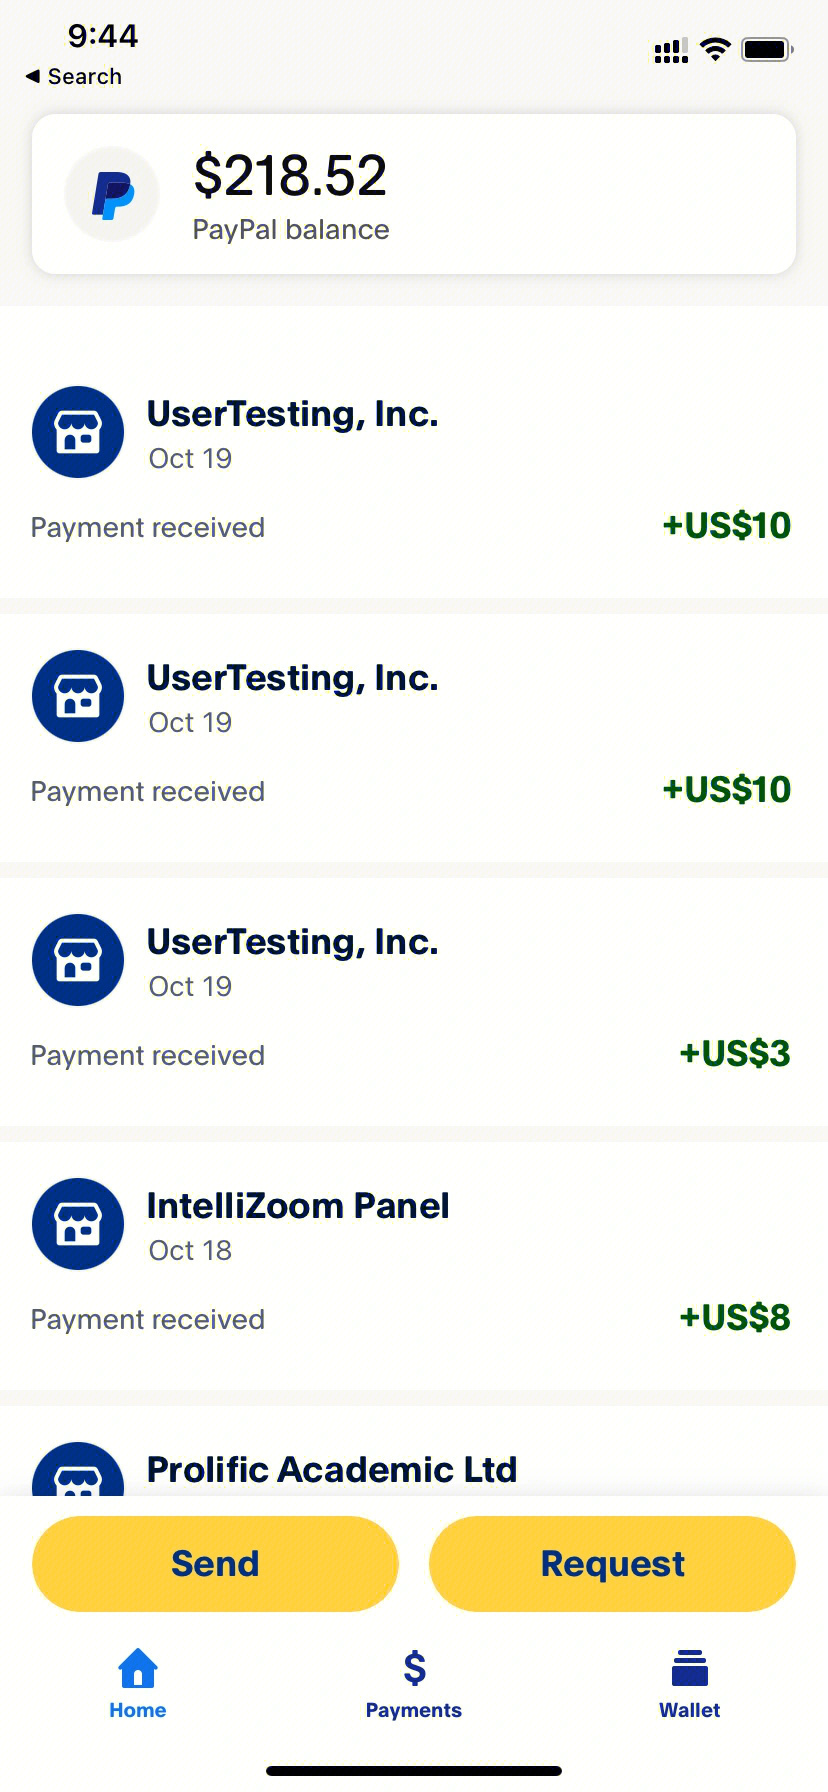
Task: Select the +US$3 amount from UserTesting
Action: coord(735,1054)
